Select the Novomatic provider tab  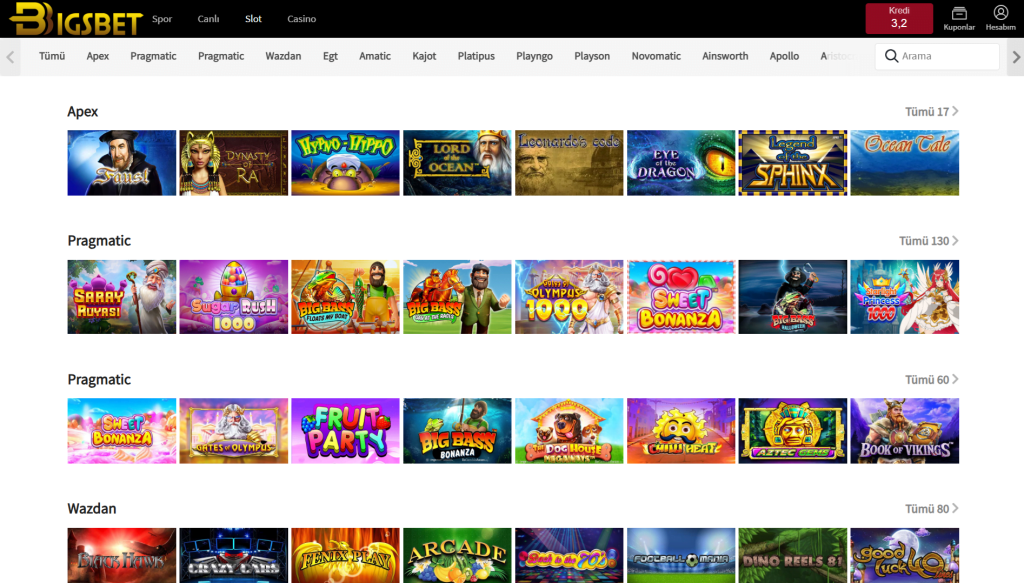click(656, 57)
